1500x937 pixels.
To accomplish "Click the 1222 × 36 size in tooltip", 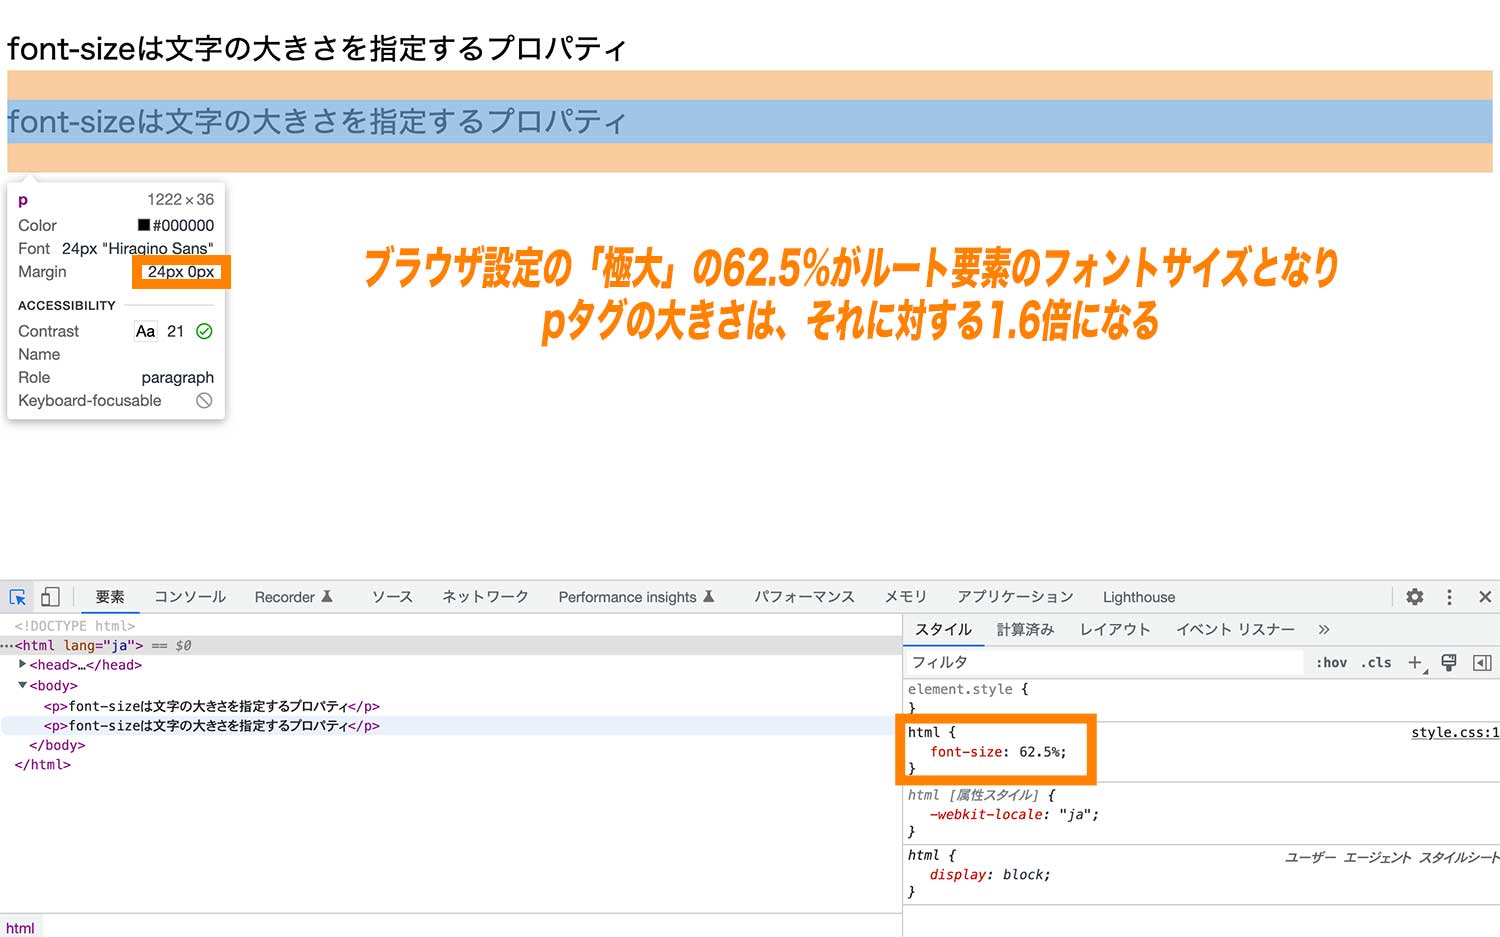I will (x=181, y=199).
